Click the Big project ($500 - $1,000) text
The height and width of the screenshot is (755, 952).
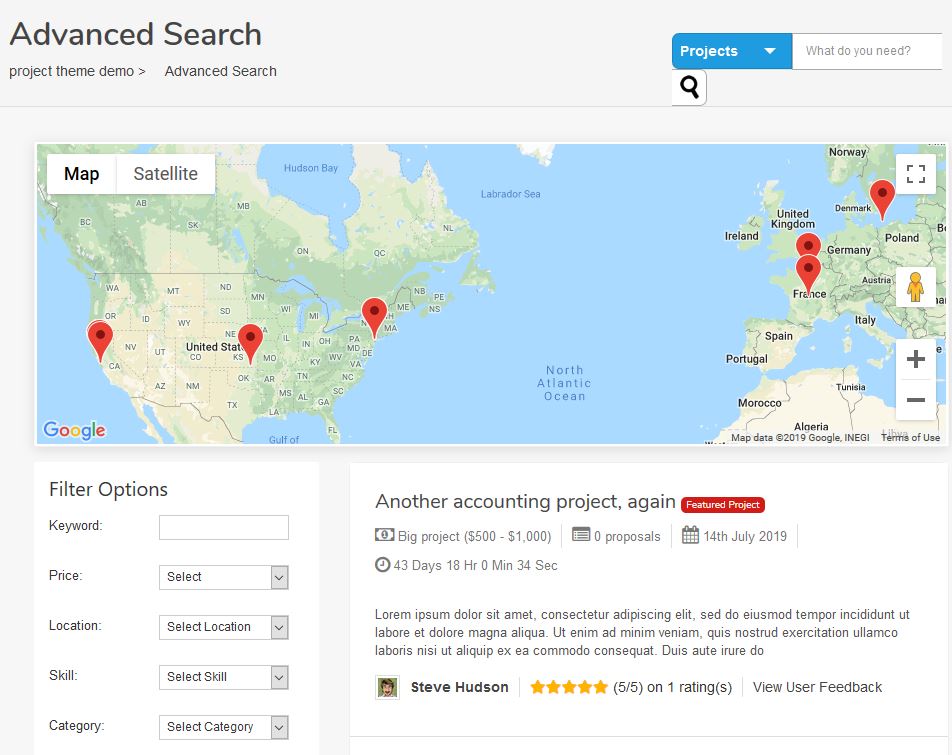[x=475, y=537]
